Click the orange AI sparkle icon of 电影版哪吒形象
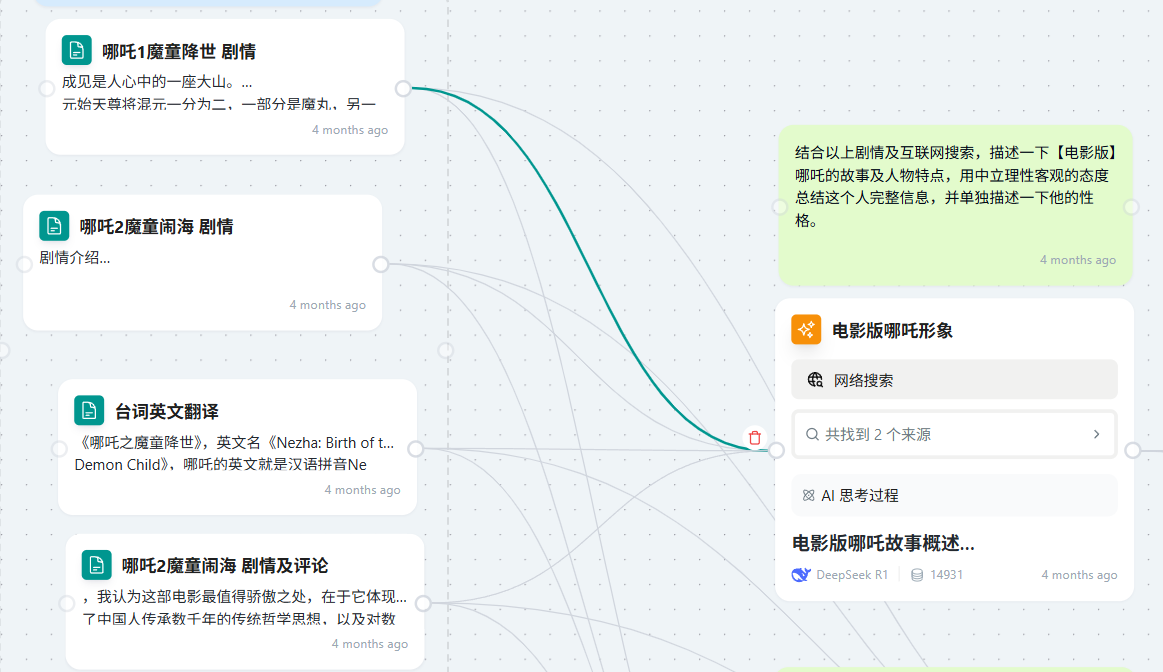1163x672 pixels. [806, 329]
